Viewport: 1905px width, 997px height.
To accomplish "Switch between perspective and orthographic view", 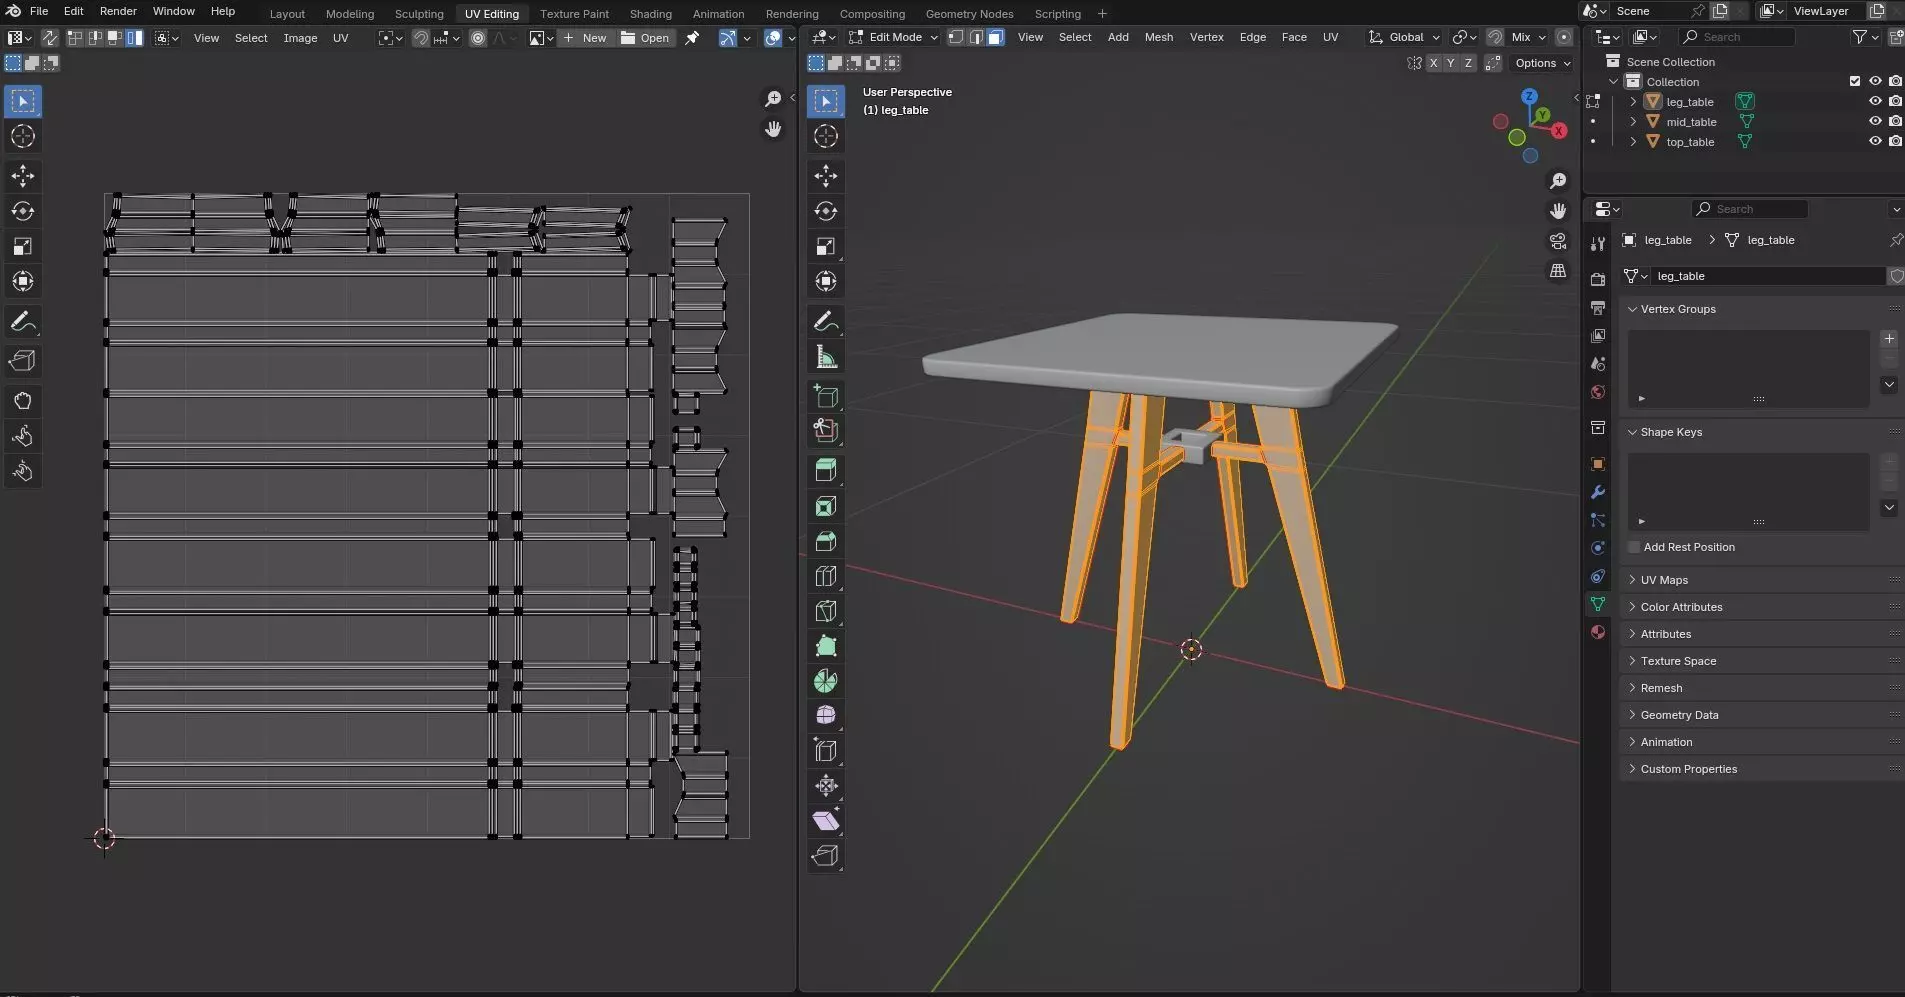I will (1558, 271).
